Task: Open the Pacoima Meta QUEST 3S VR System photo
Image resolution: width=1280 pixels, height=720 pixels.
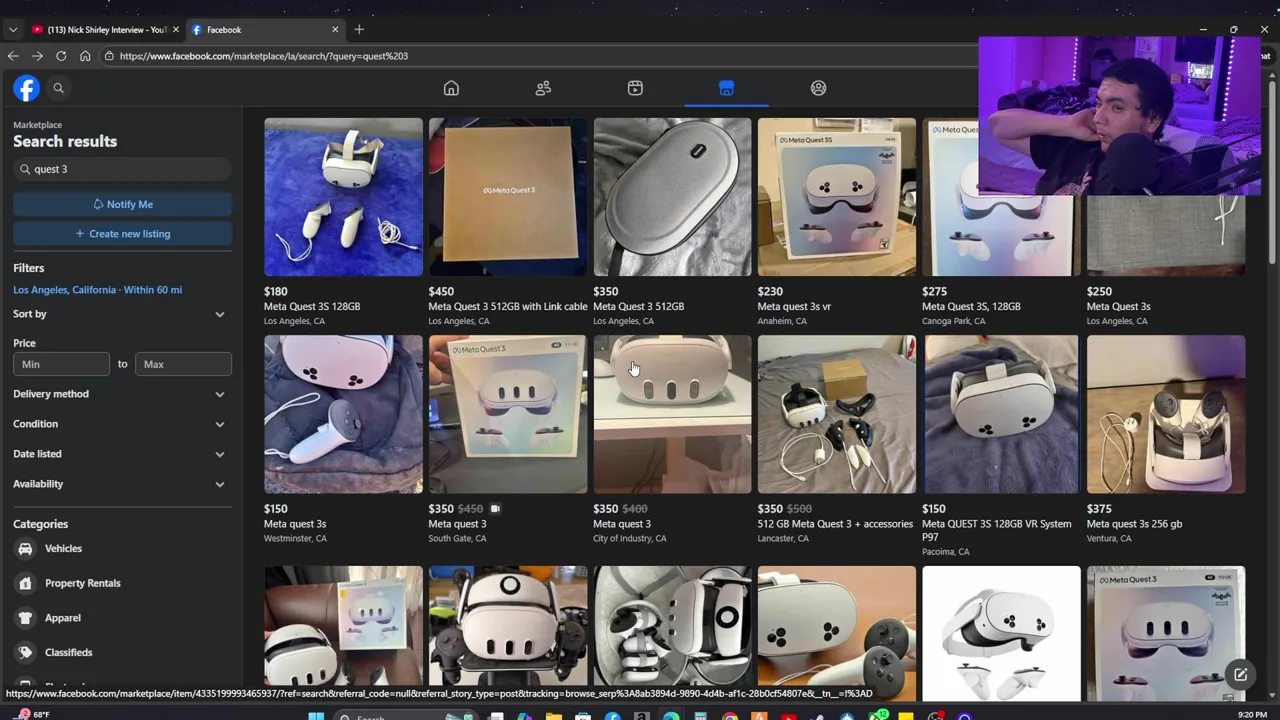Action: click(1001, 414)
